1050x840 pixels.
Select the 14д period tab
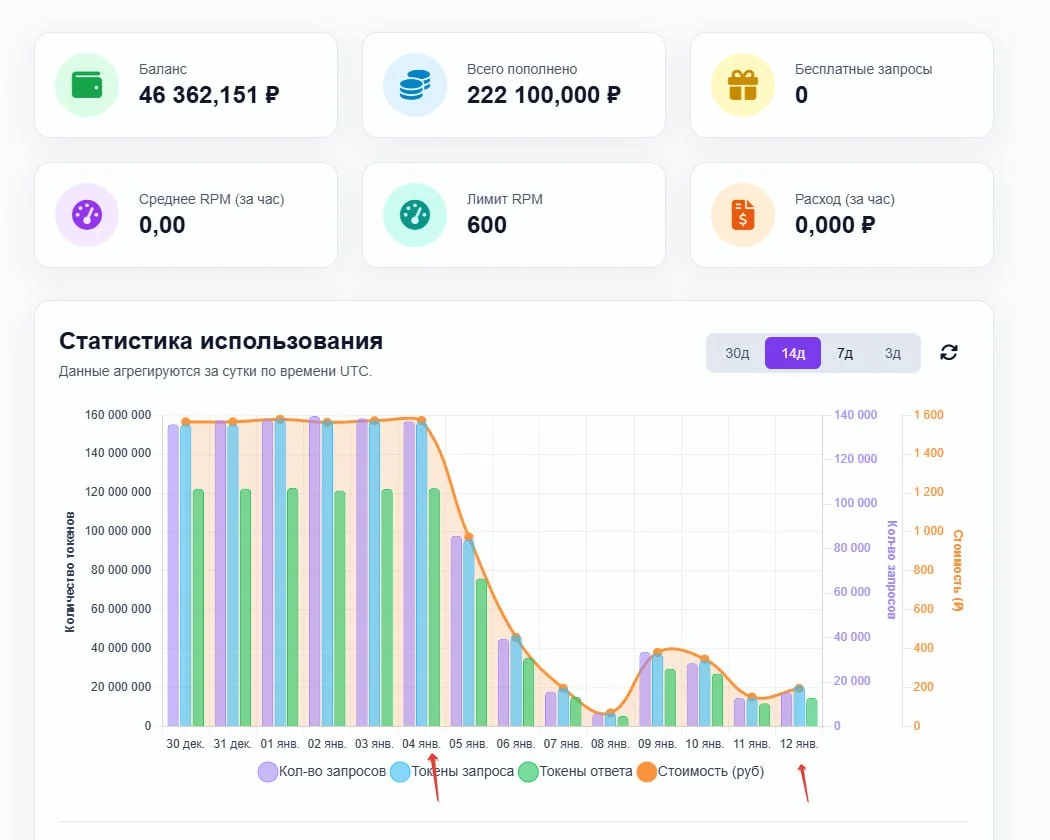pos(793,353)
